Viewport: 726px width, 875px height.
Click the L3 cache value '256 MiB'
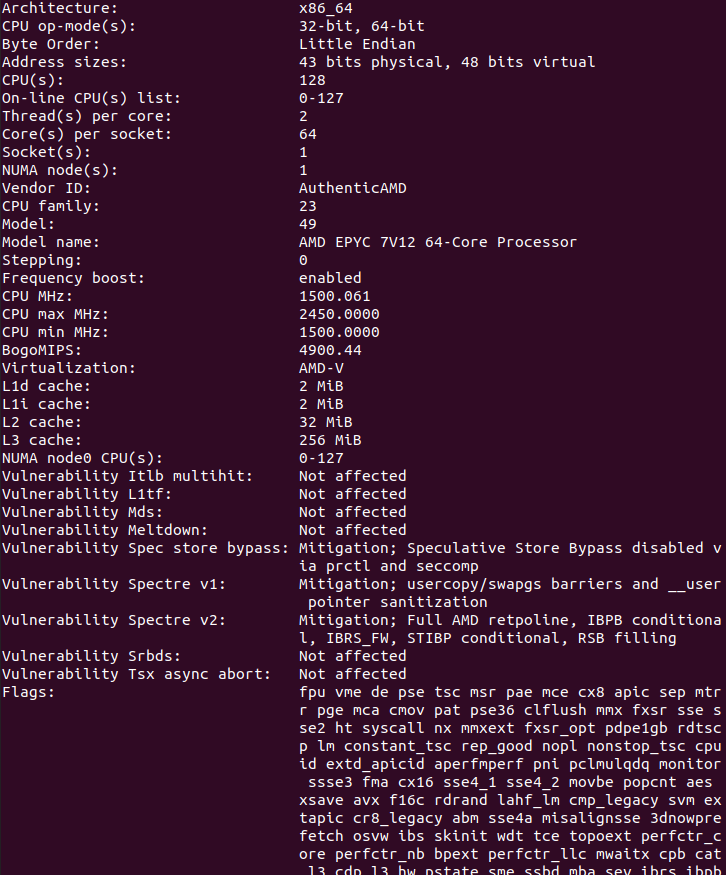coord(330,440)
